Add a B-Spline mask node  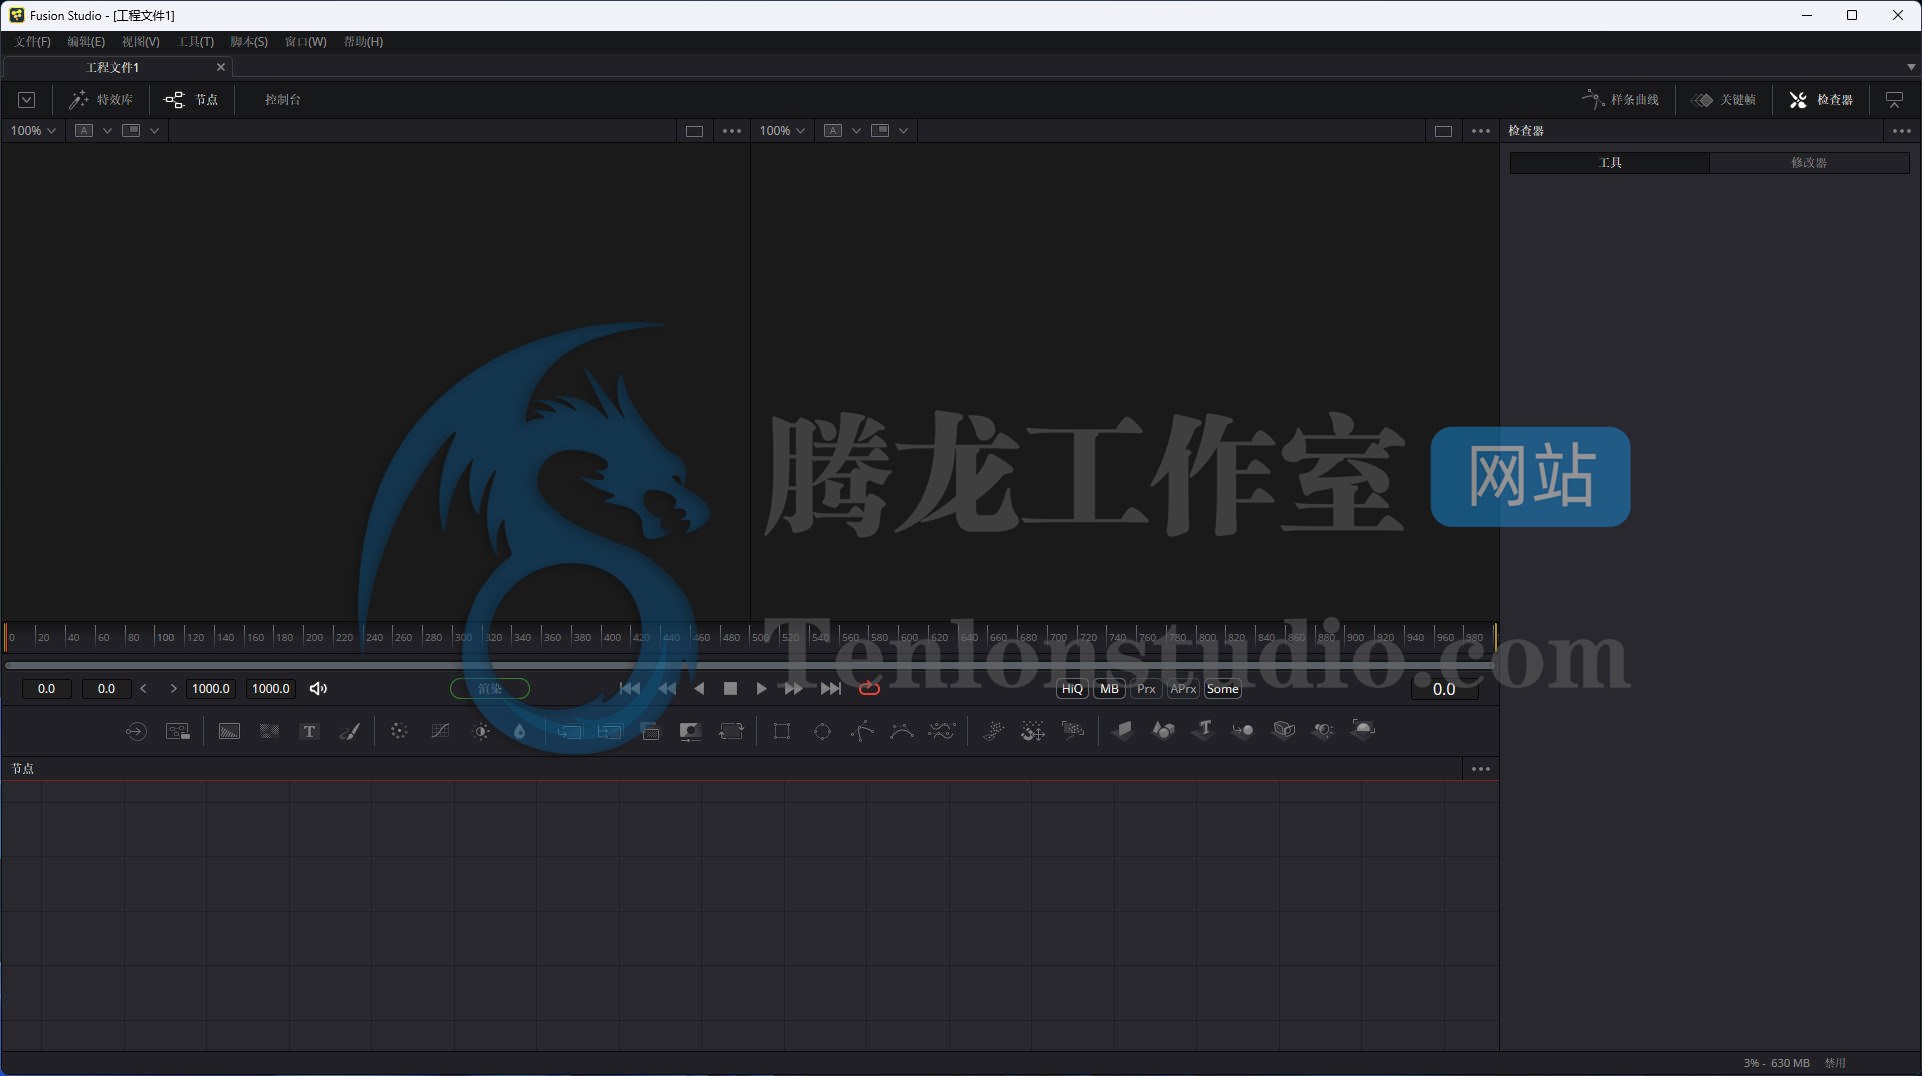(902, 731)
